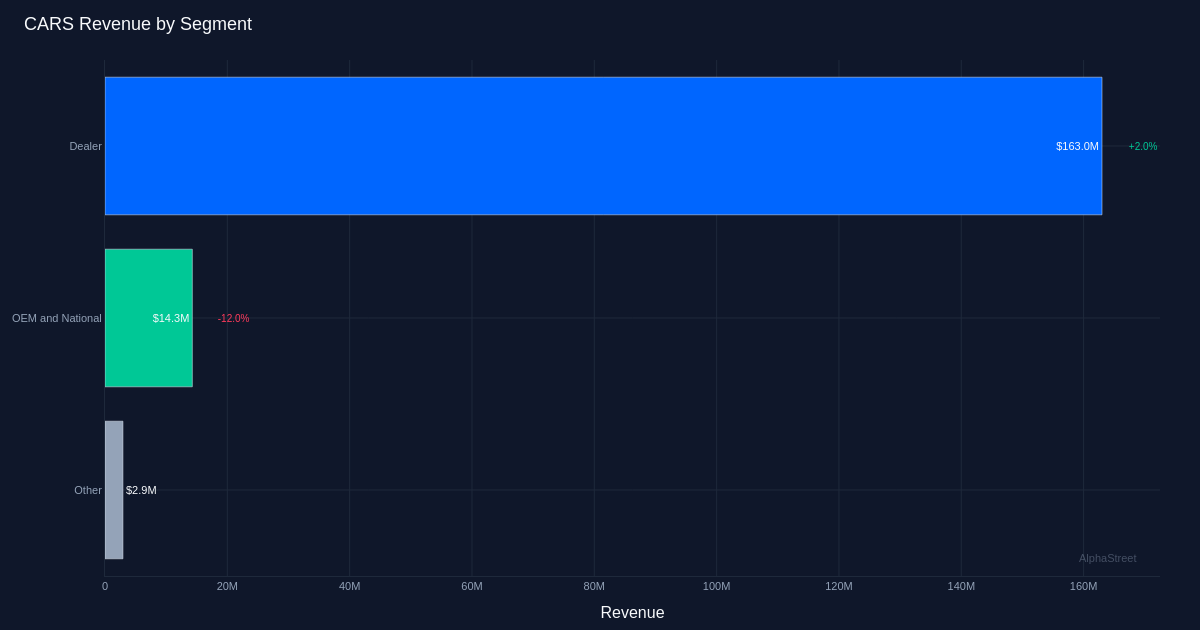Click the '140M' x-axis tick label
Viewport: 1200px width, 630px height.
coord(961,586)
